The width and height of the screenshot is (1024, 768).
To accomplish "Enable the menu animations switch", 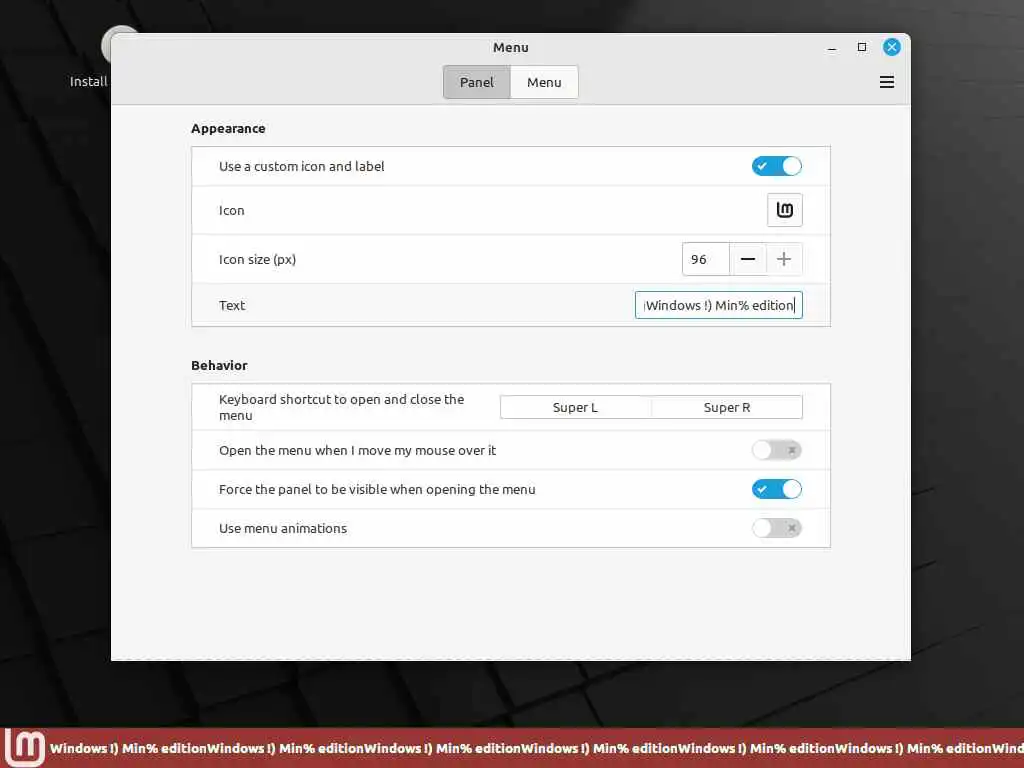I will (776, 528).
